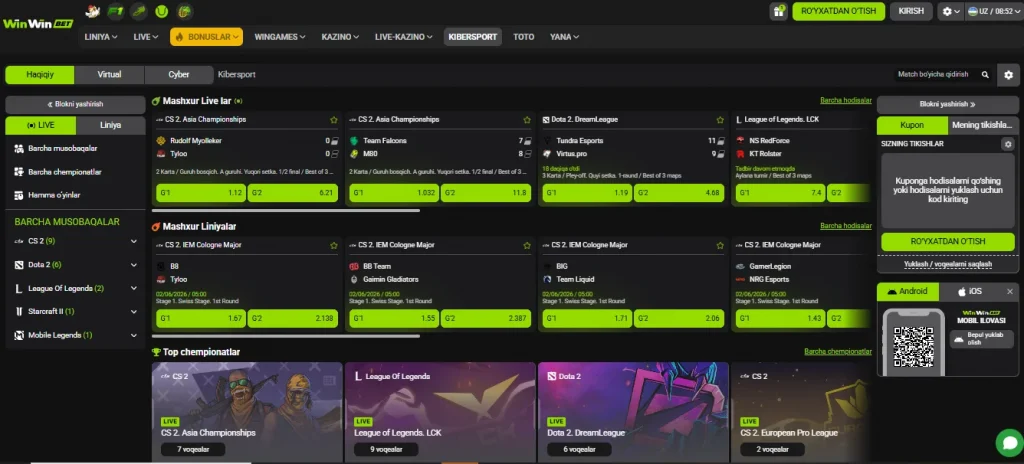
Task: Open the green tennis ball icon
Action: (x=161, y=11)
